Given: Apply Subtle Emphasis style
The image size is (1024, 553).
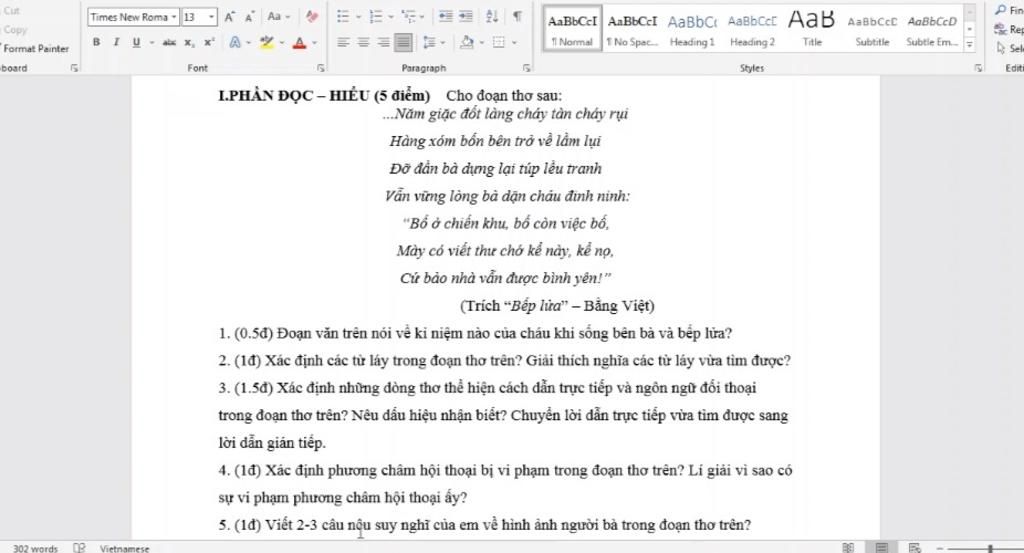Looking at the screenshot, I should pos(932,29).
